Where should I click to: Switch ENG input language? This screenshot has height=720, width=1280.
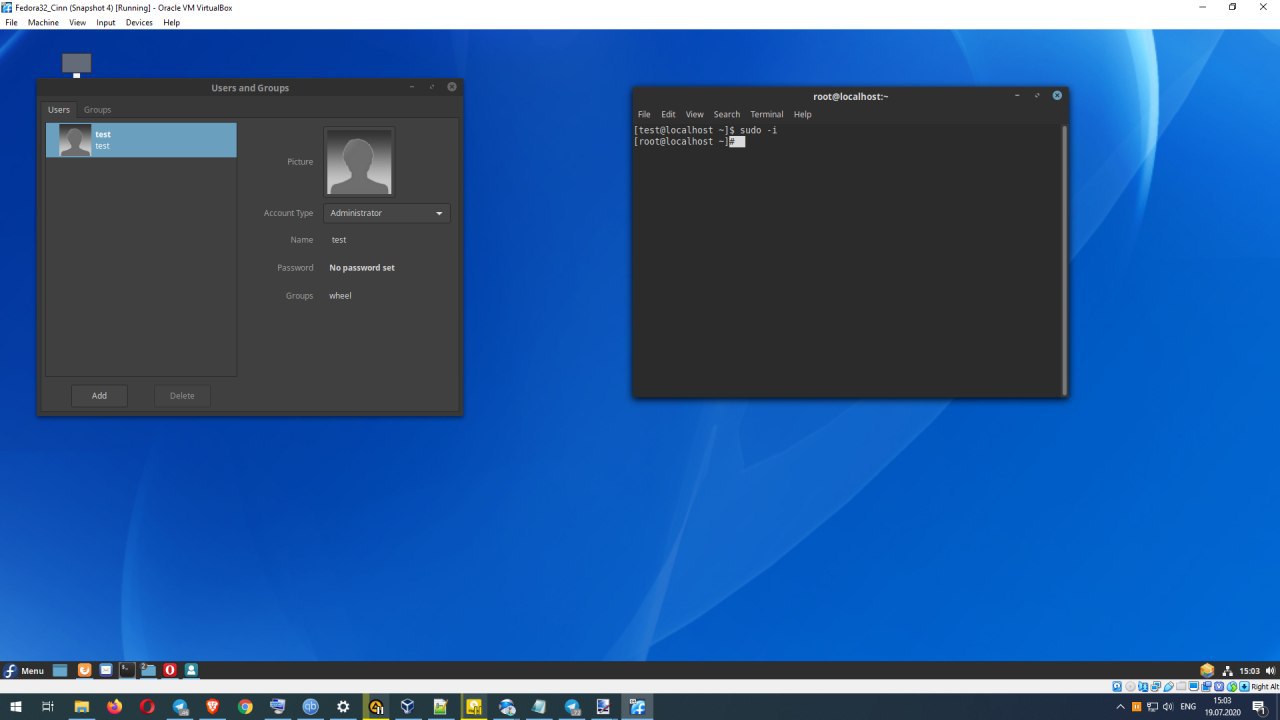1188,707
